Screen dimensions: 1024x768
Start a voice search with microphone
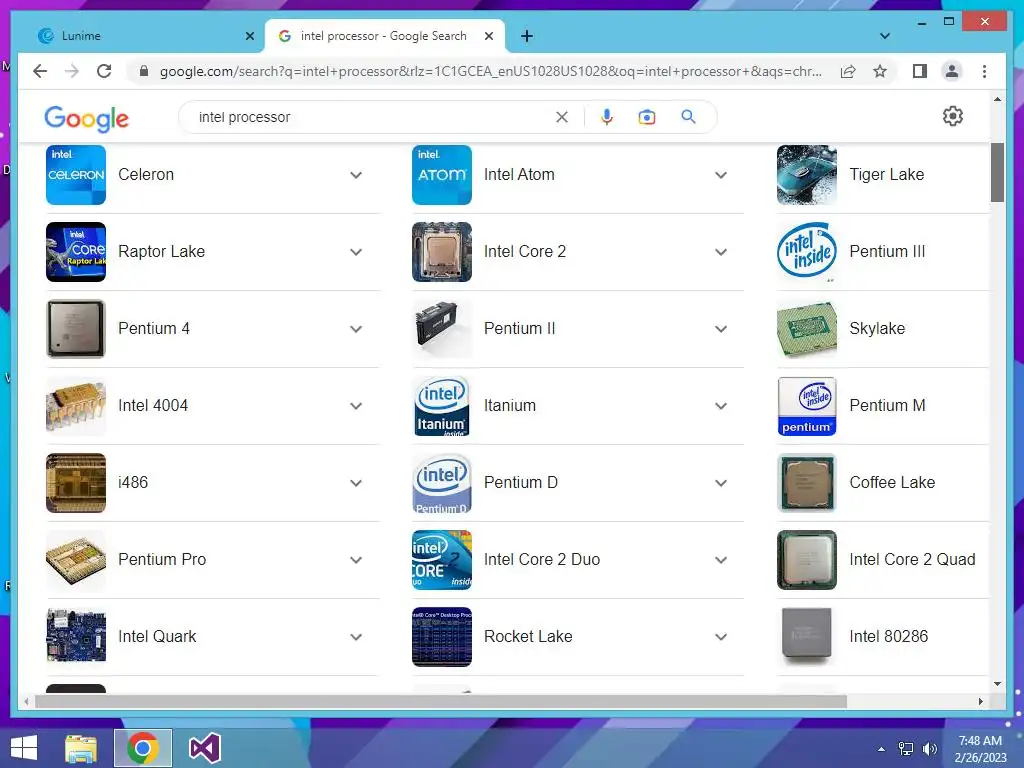607,117
